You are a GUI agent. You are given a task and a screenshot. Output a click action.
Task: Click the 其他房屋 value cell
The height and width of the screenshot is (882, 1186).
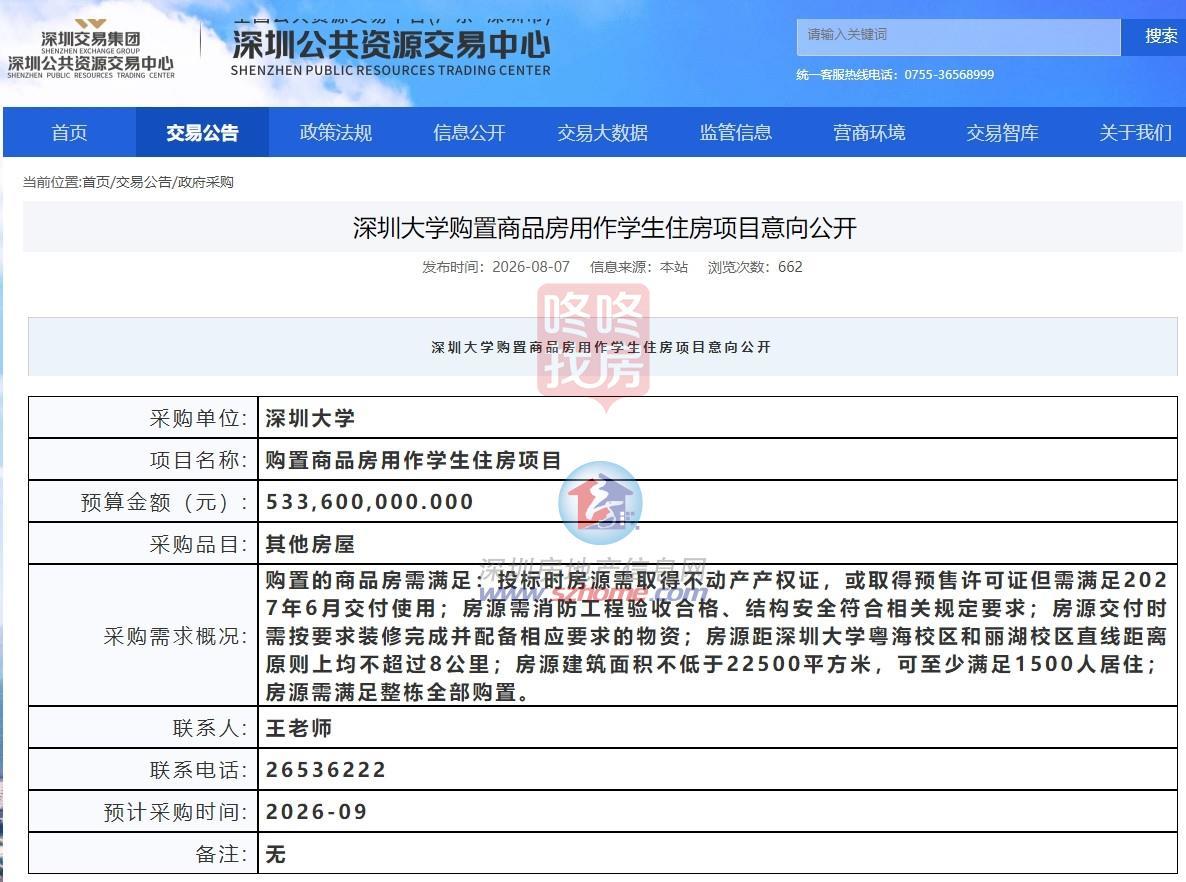(x=718, y=543)
